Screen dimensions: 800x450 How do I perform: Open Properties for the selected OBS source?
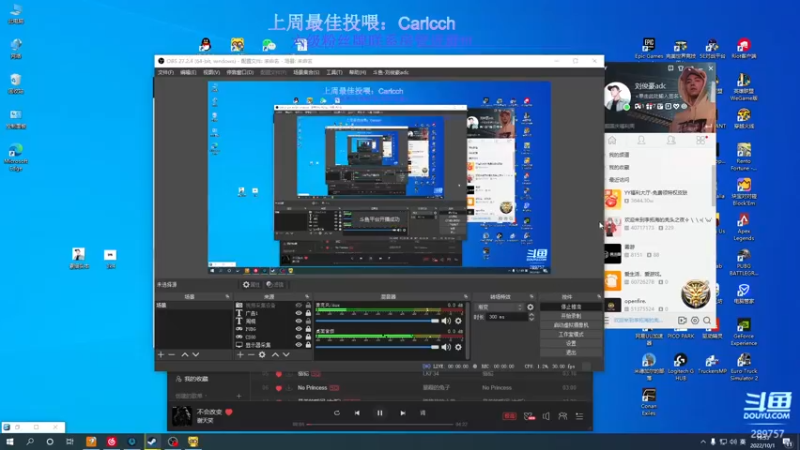251,285
